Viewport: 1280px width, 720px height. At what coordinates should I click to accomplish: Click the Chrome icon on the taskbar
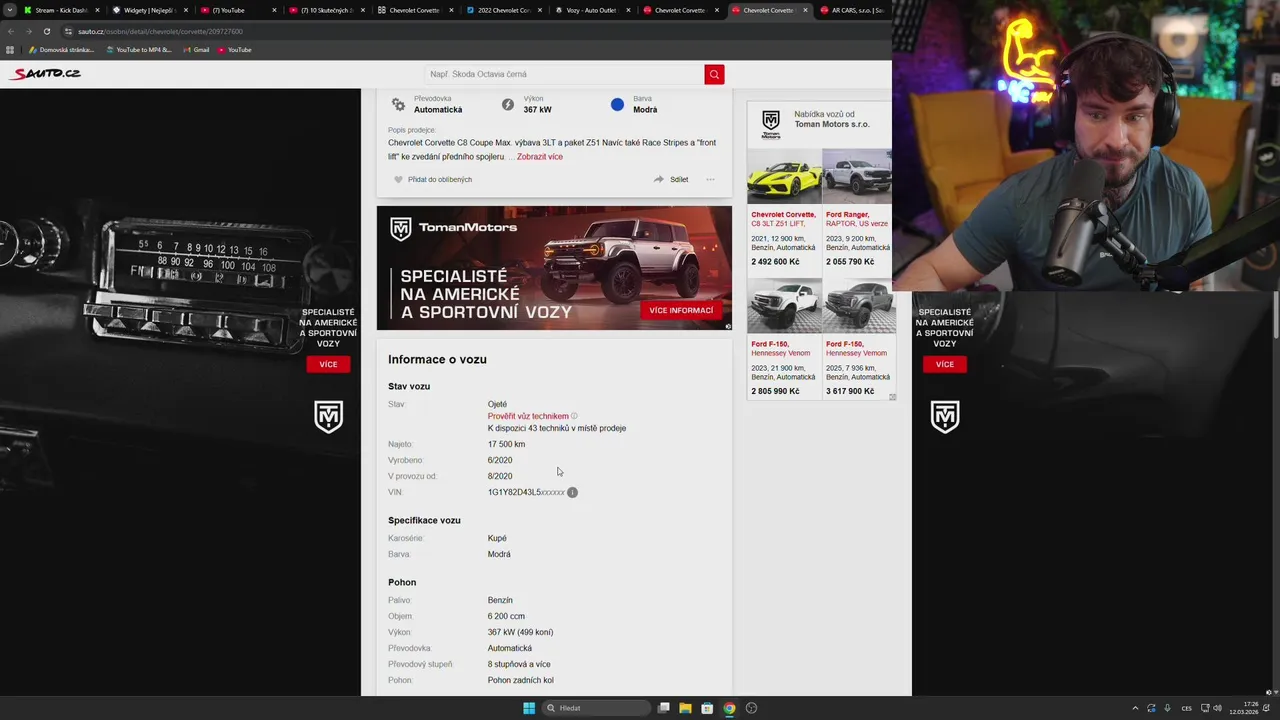click(x=729, y=708)
